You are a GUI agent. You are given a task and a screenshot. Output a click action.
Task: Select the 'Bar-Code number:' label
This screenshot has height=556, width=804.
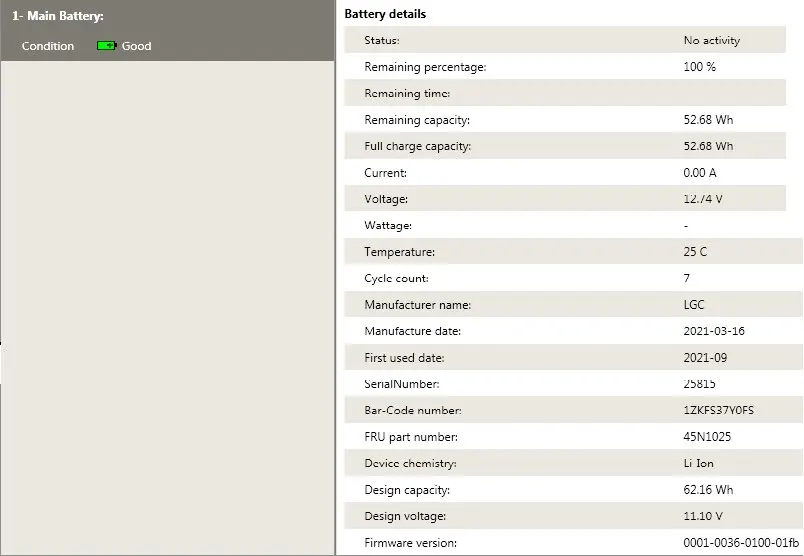pyautogui.click(x=413, y=410)
